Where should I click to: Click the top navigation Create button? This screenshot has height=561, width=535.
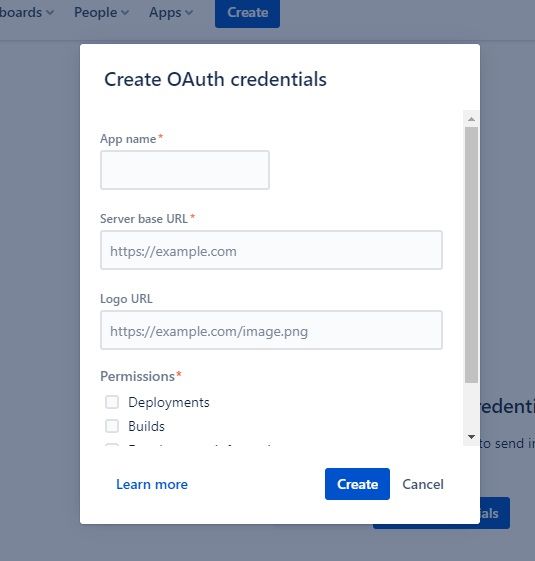pos(247,13)
